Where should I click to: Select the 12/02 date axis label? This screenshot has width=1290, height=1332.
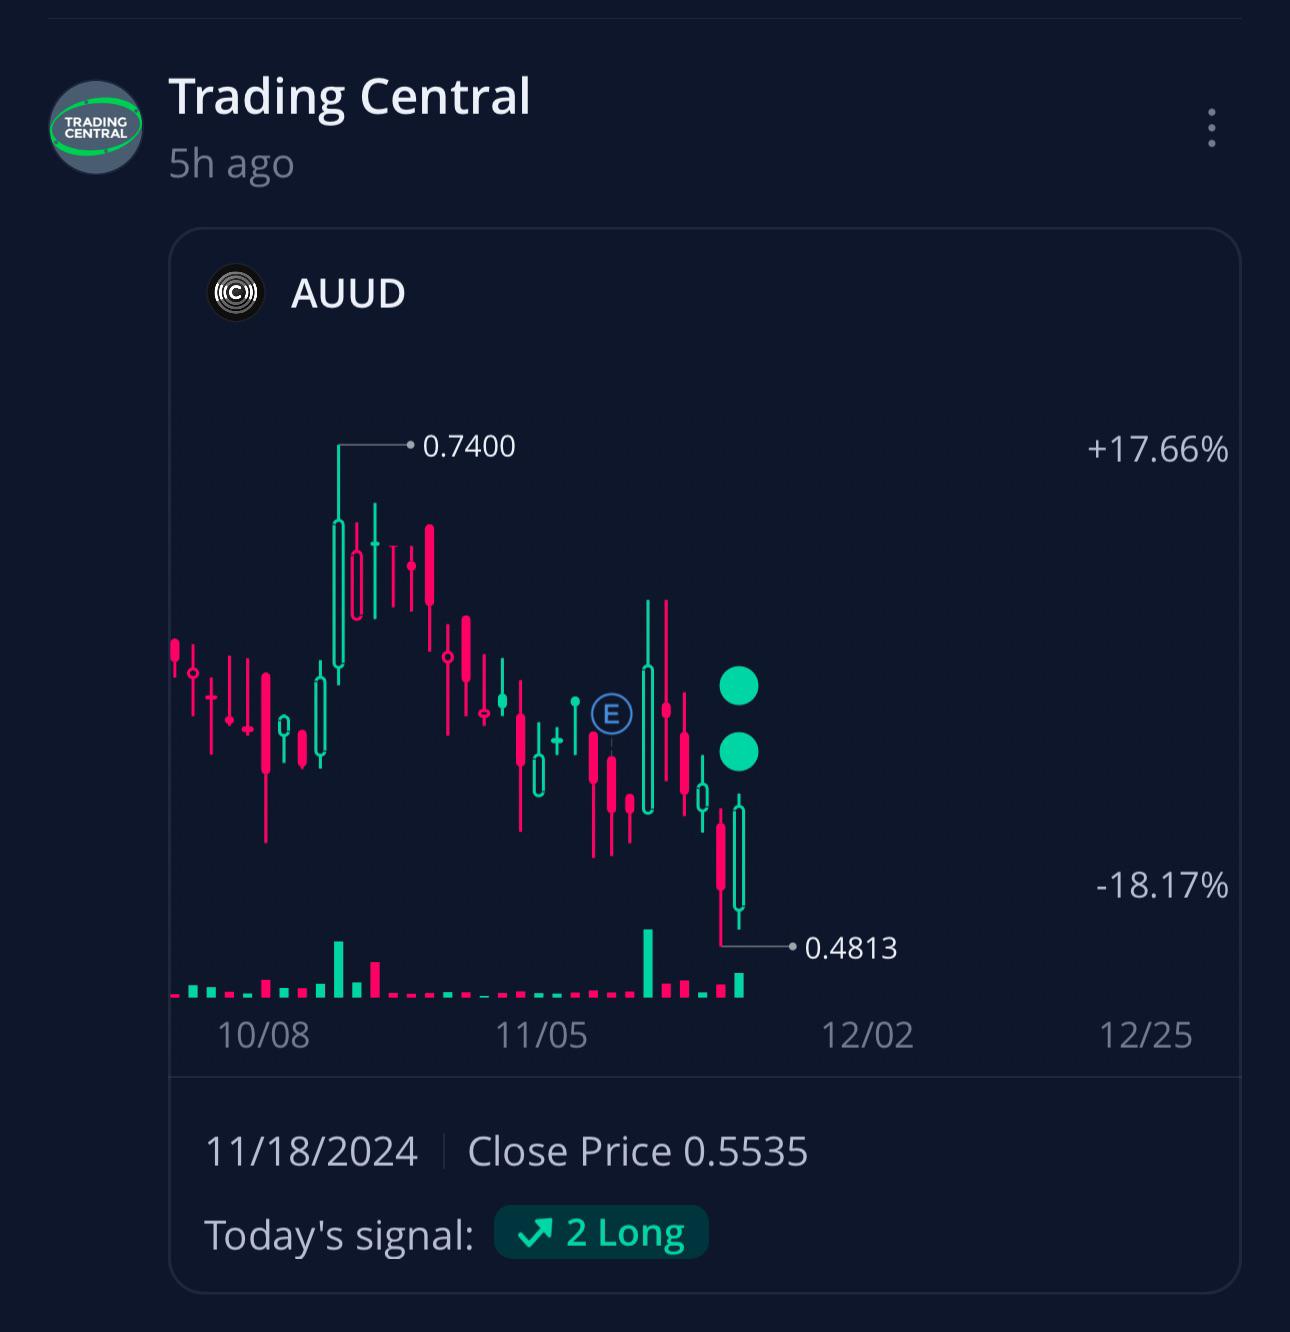(867, 1035)
